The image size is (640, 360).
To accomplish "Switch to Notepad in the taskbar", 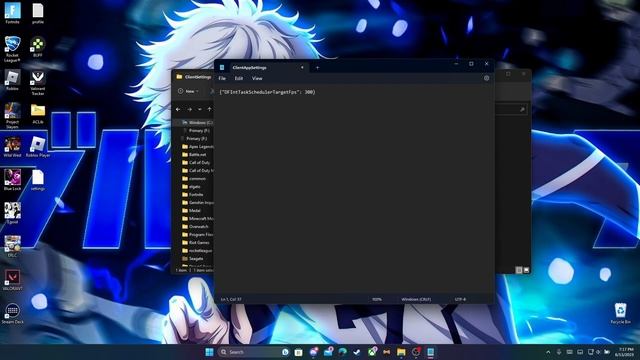I will tap(431, 352).
